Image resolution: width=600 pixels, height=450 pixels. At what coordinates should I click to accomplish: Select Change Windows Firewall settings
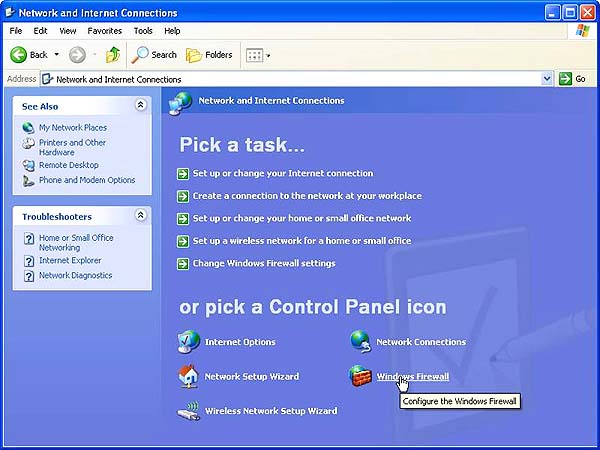(264, 263)
